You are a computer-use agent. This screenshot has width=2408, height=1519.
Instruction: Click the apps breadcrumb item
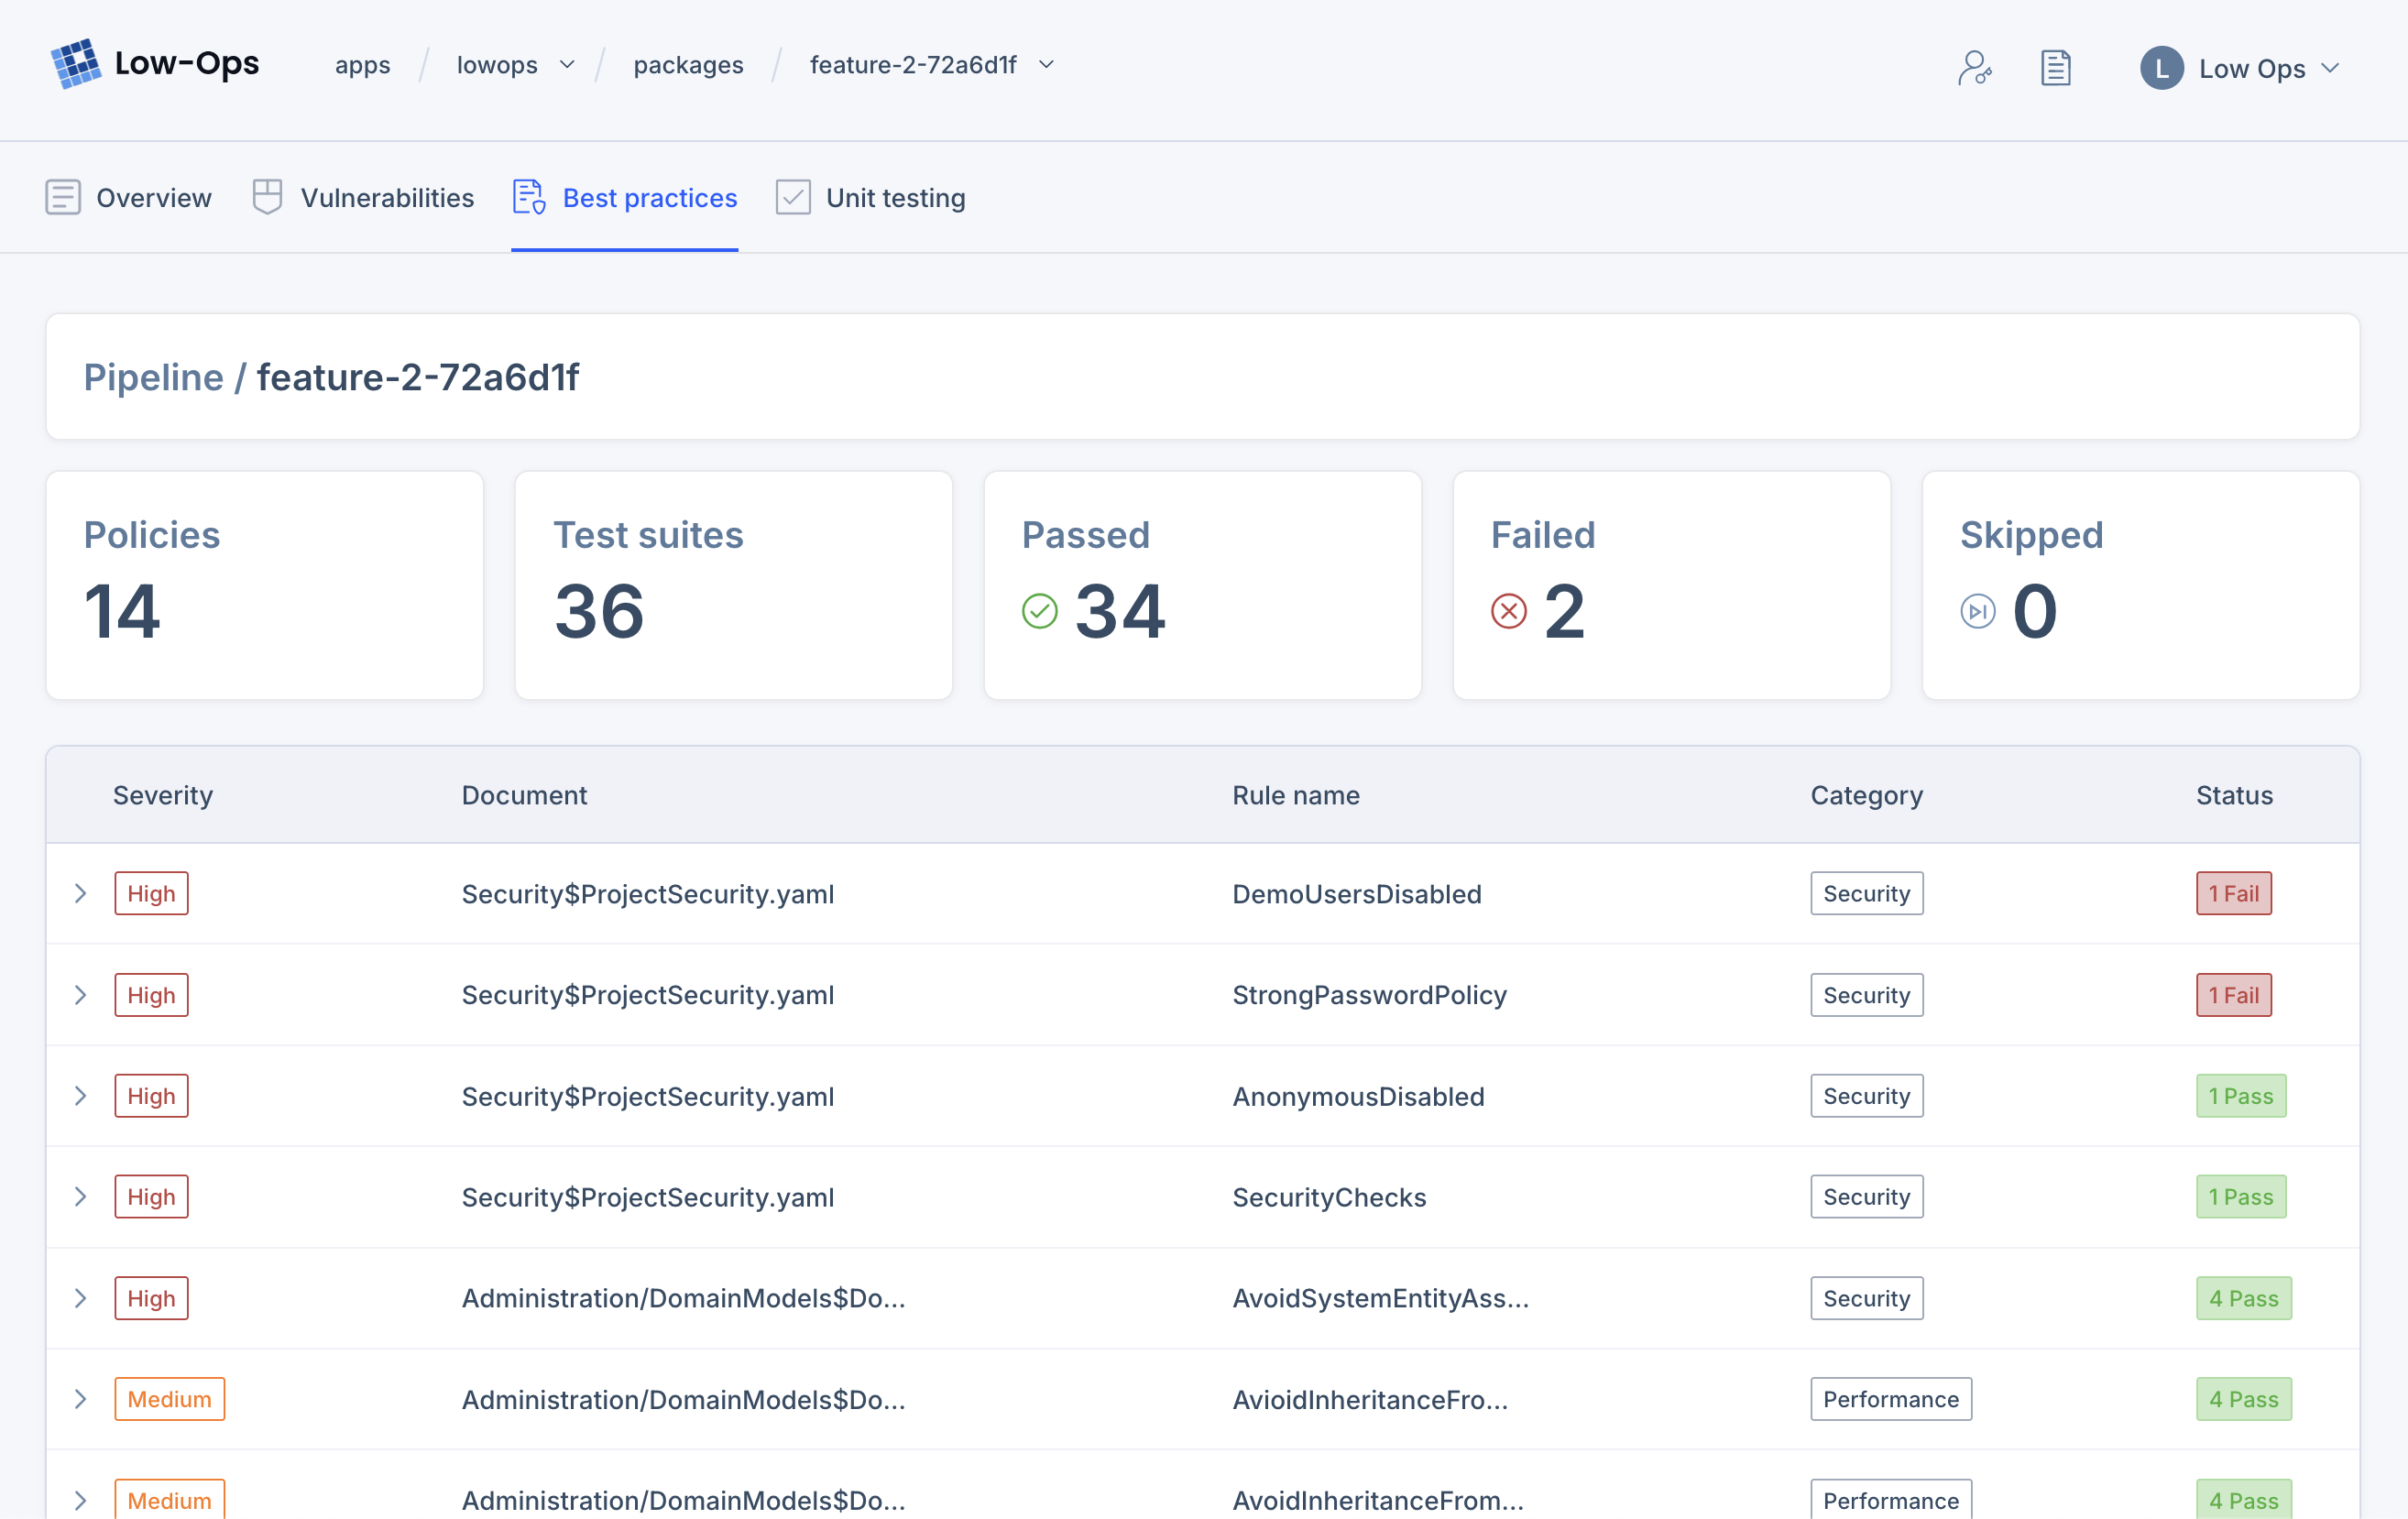point(363,64)
